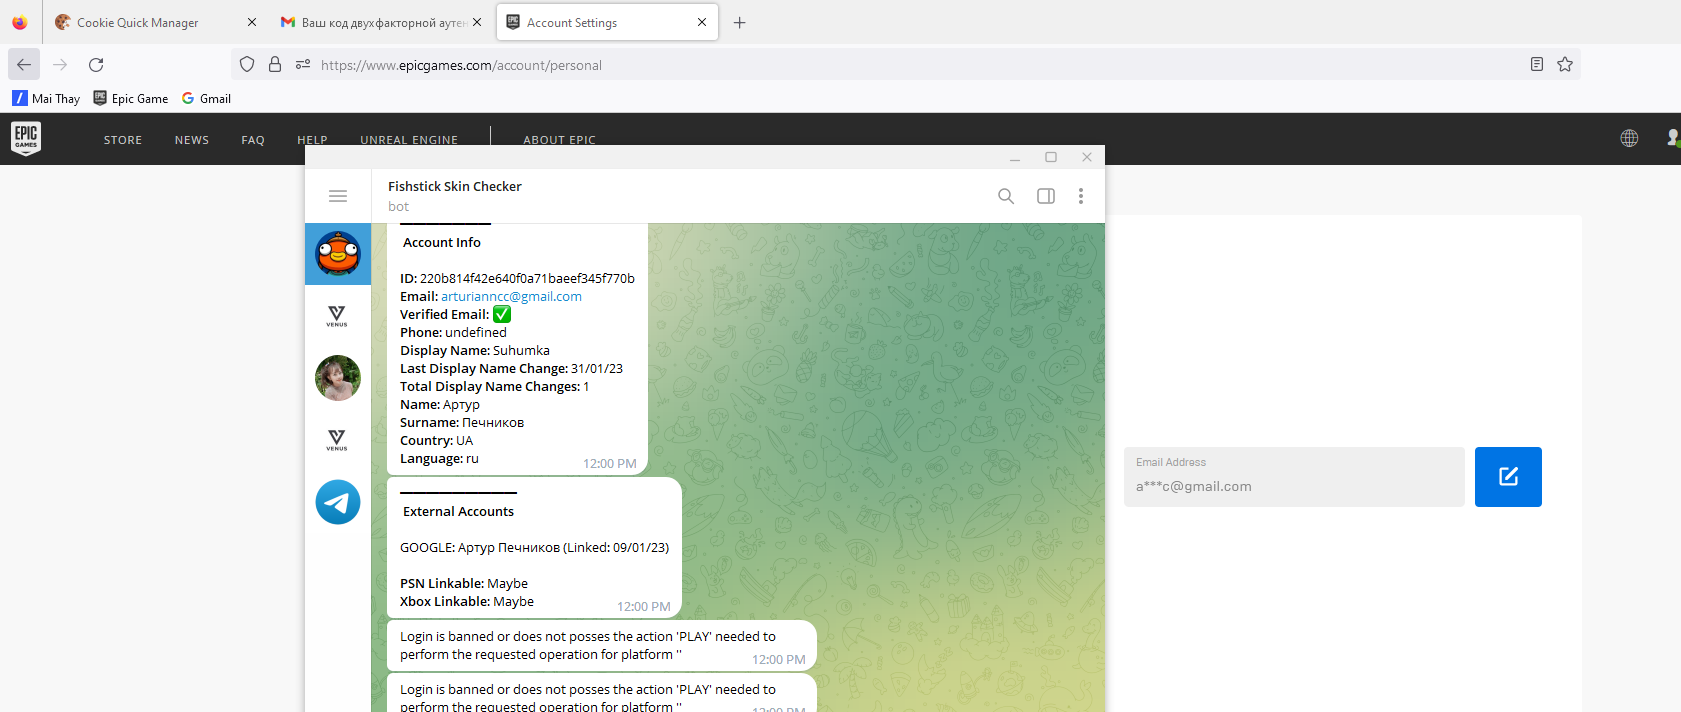
Task: Go forward in Firefox
Action: [x=60, y=64]
